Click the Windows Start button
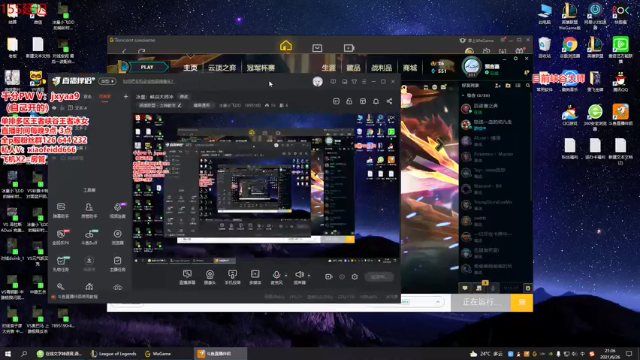The image size is (640, 360). (7, 353)
